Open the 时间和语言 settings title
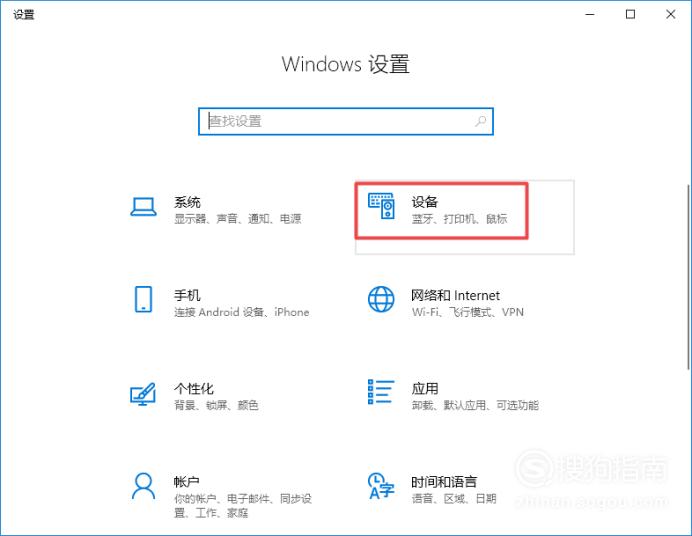 444,482
